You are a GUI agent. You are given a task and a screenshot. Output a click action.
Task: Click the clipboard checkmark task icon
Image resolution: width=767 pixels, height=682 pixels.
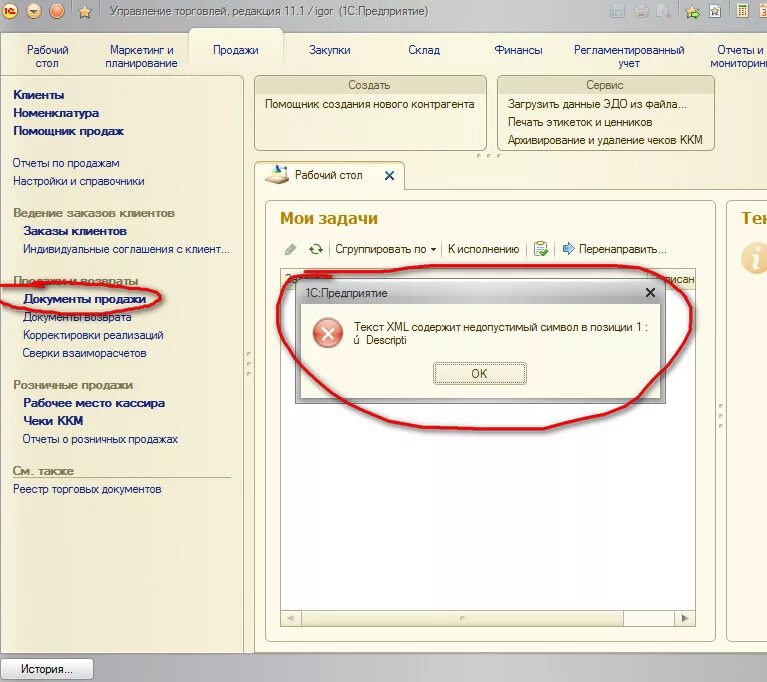pos(541,249)
